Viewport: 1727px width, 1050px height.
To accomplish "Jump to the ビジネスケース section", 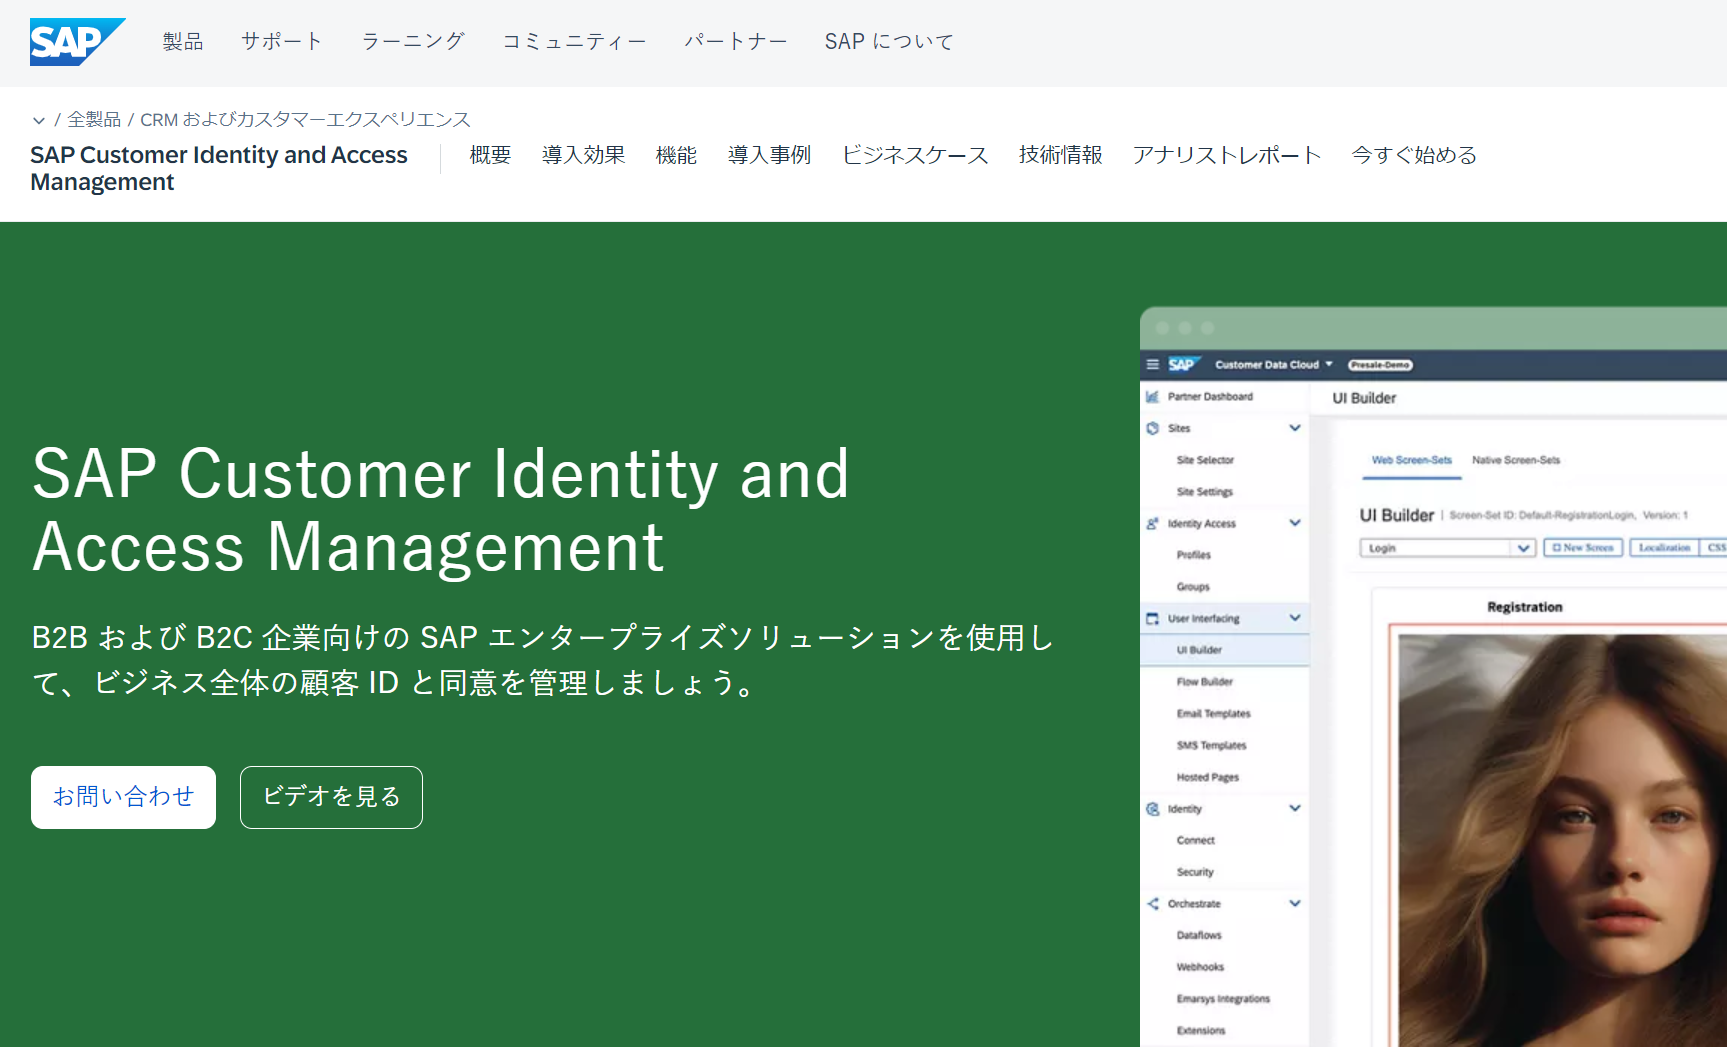I will tap(915, 155).
